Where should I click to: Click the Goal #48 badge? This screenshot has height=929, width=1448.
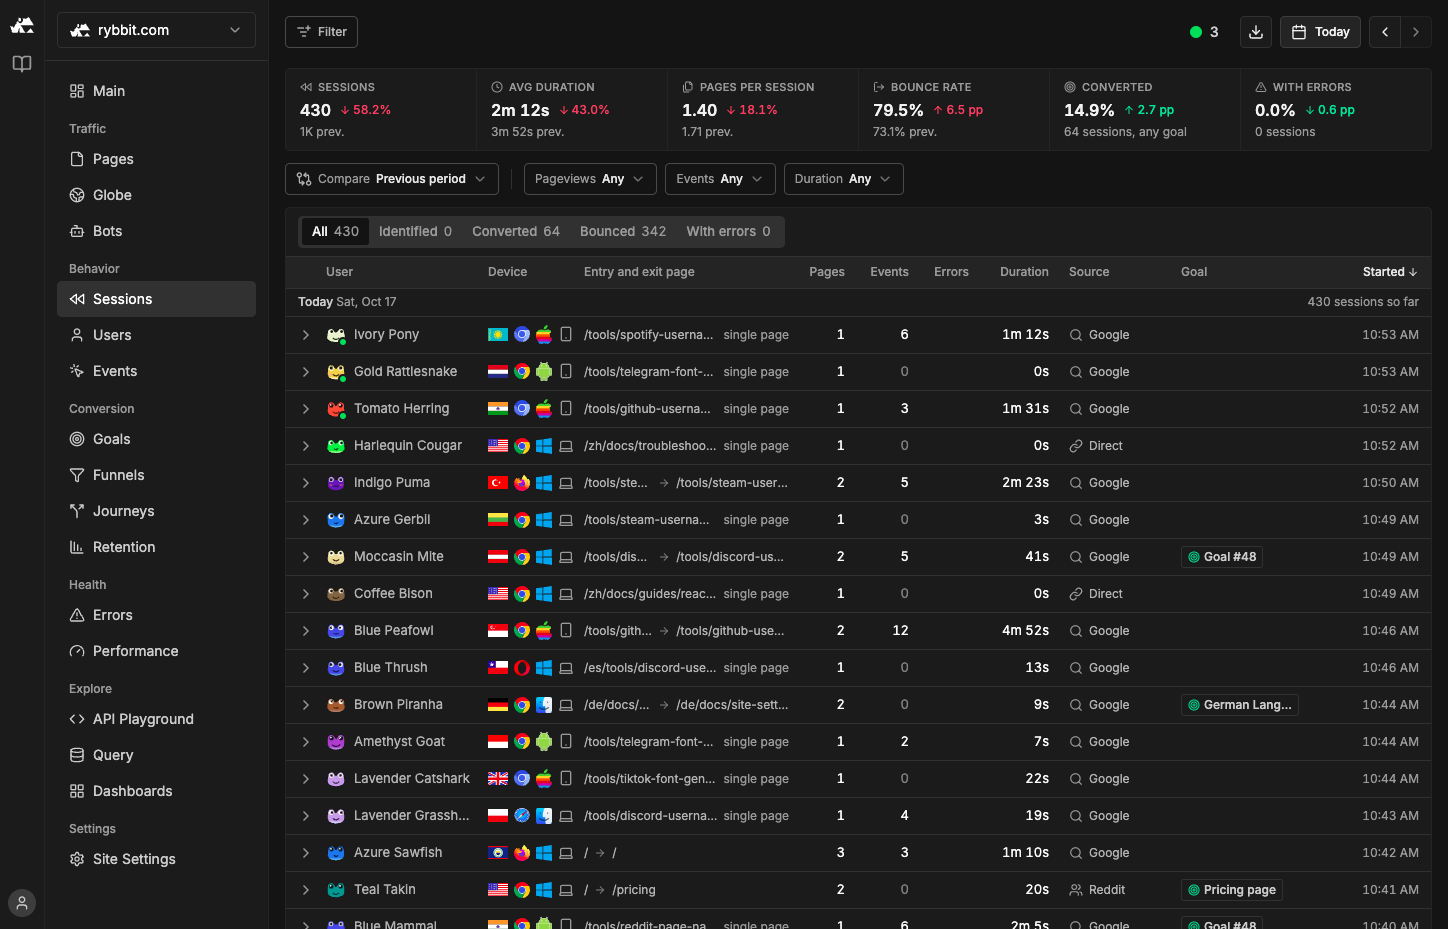1222,557
